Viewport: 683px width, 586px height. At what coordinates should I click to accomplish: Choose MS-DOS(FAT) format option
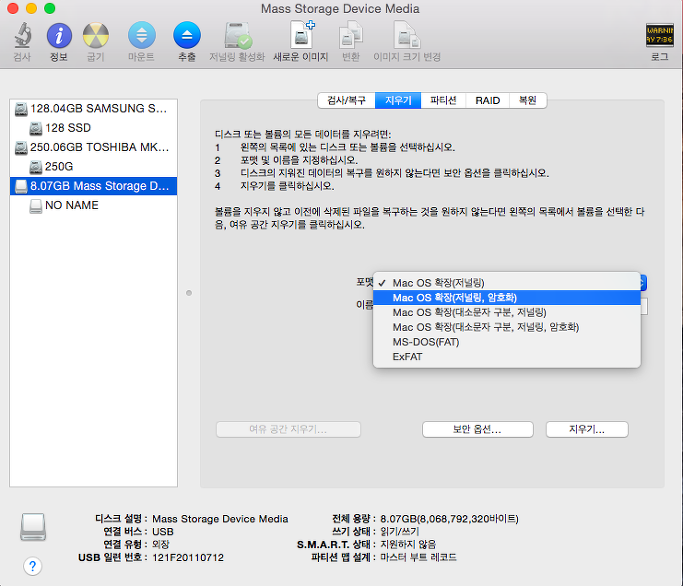pos(507,342)
